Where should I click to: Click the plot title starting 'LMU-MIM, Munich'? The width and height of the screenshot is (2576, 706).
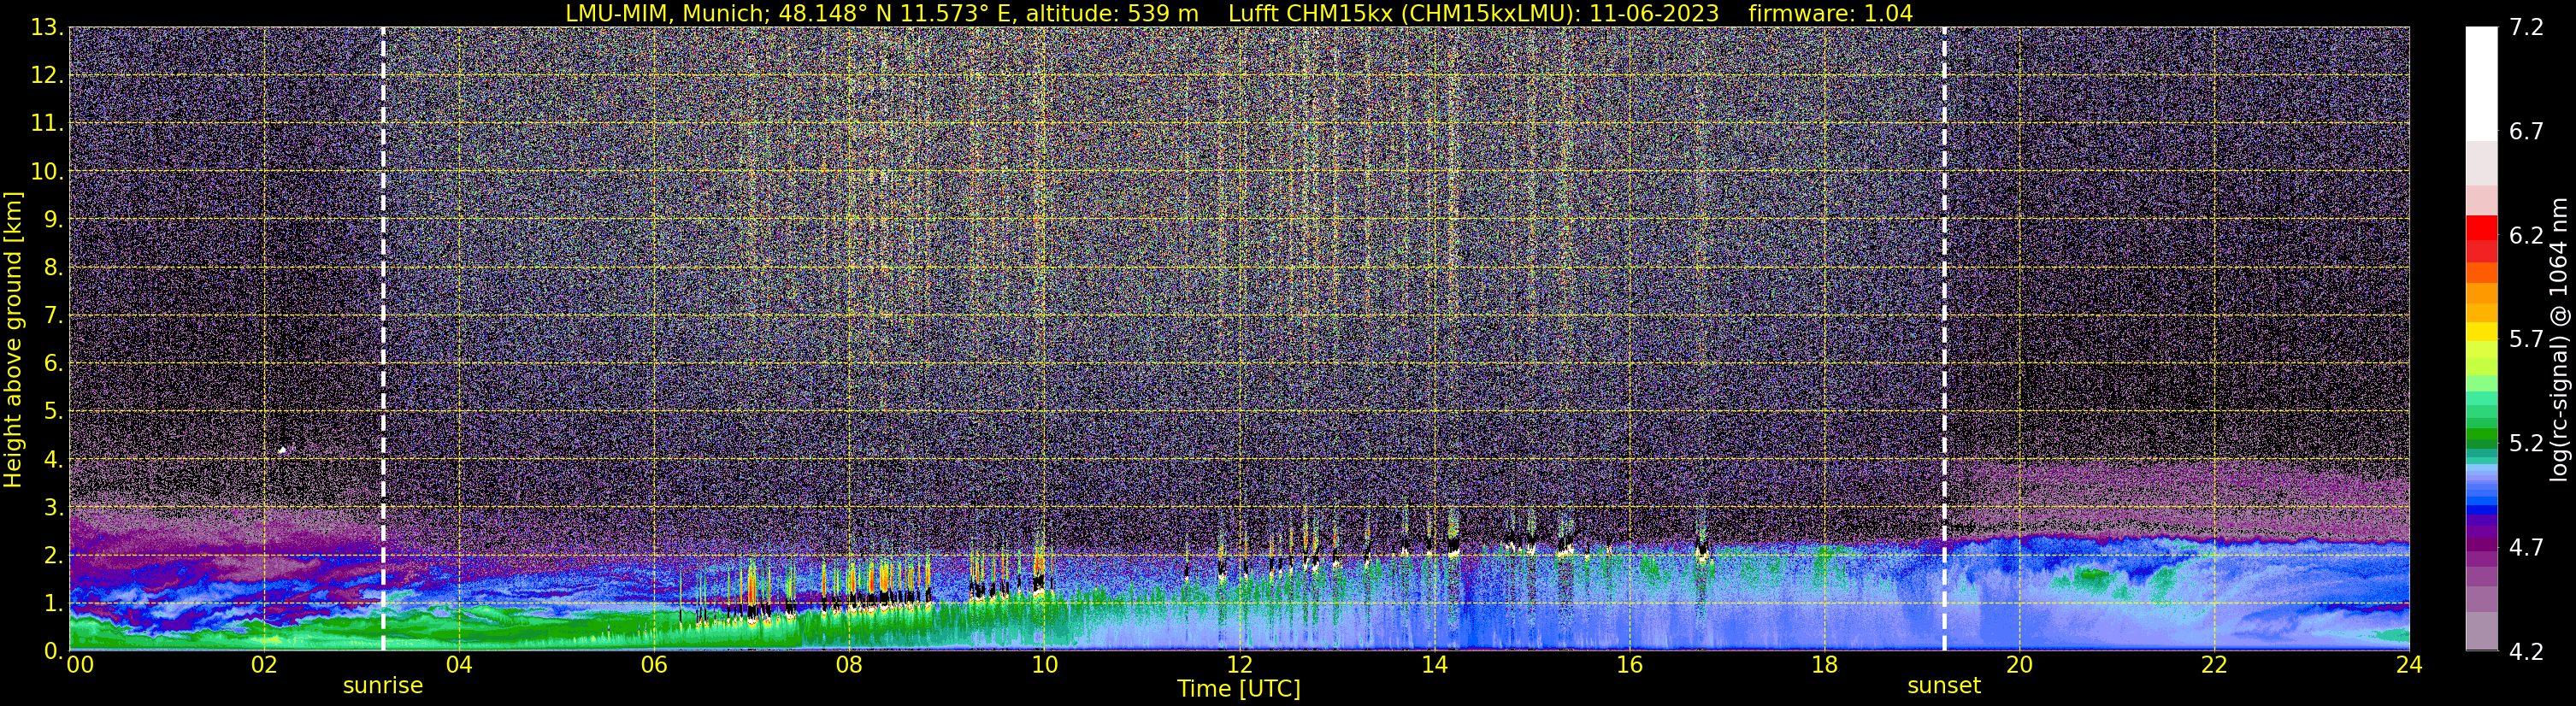click(1239, 13)
